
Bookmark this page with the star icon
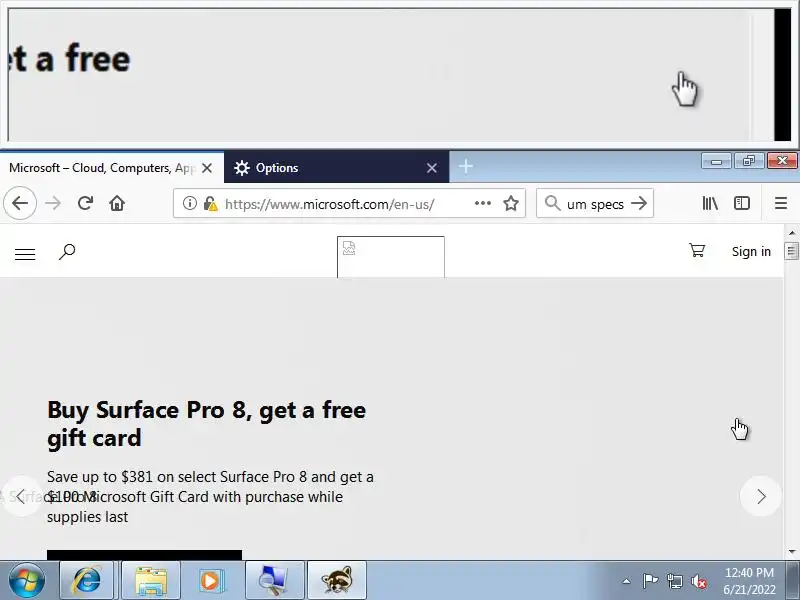click(x=511, y=203)
